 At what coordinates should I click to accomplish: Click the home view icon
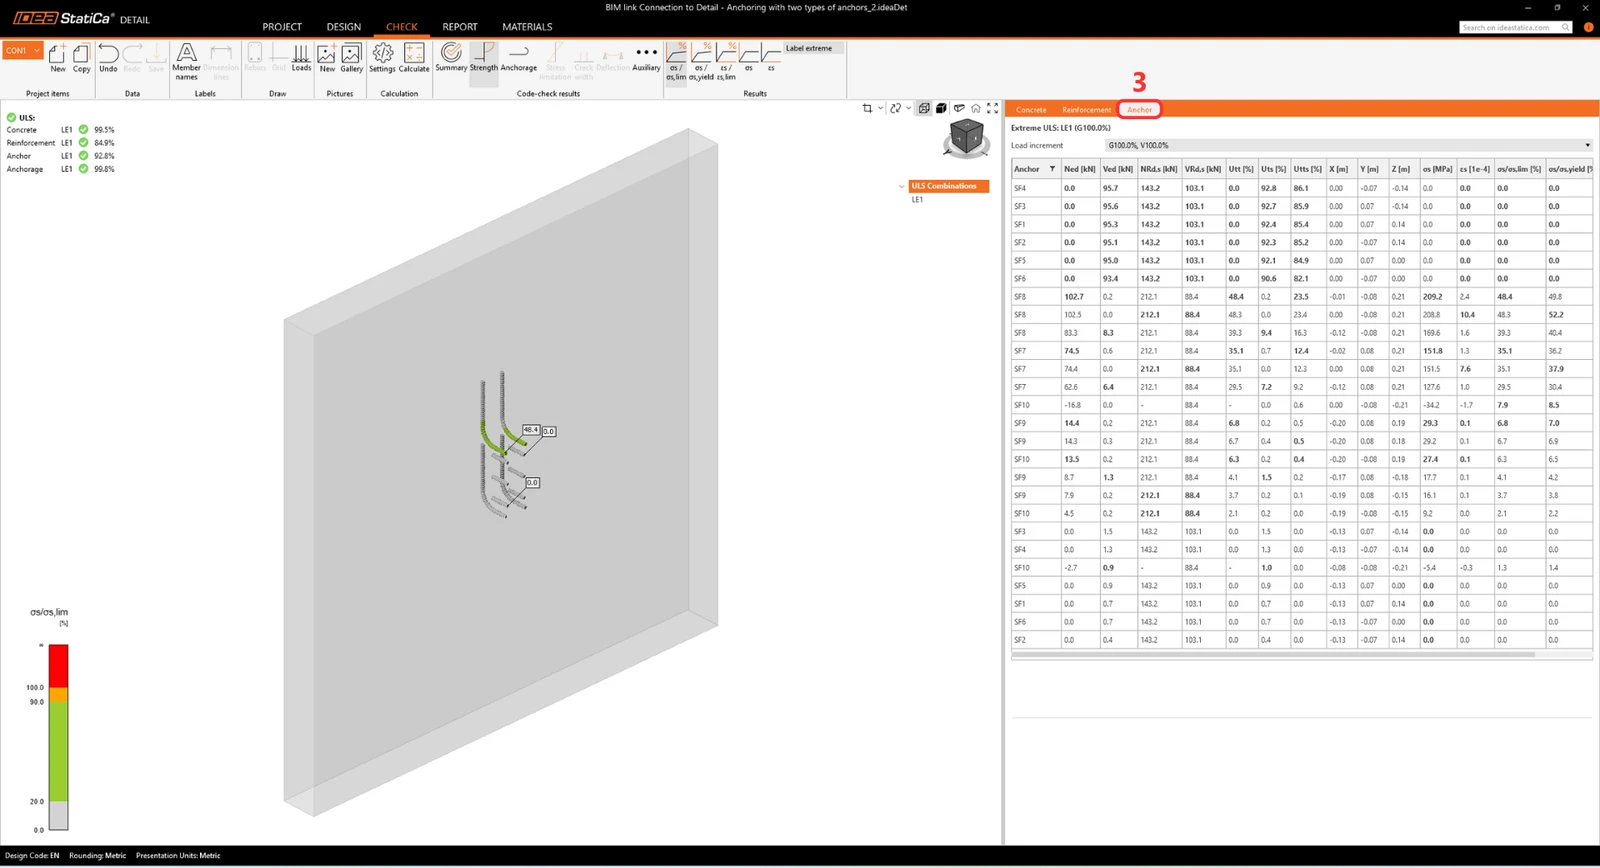click(976, 108)
